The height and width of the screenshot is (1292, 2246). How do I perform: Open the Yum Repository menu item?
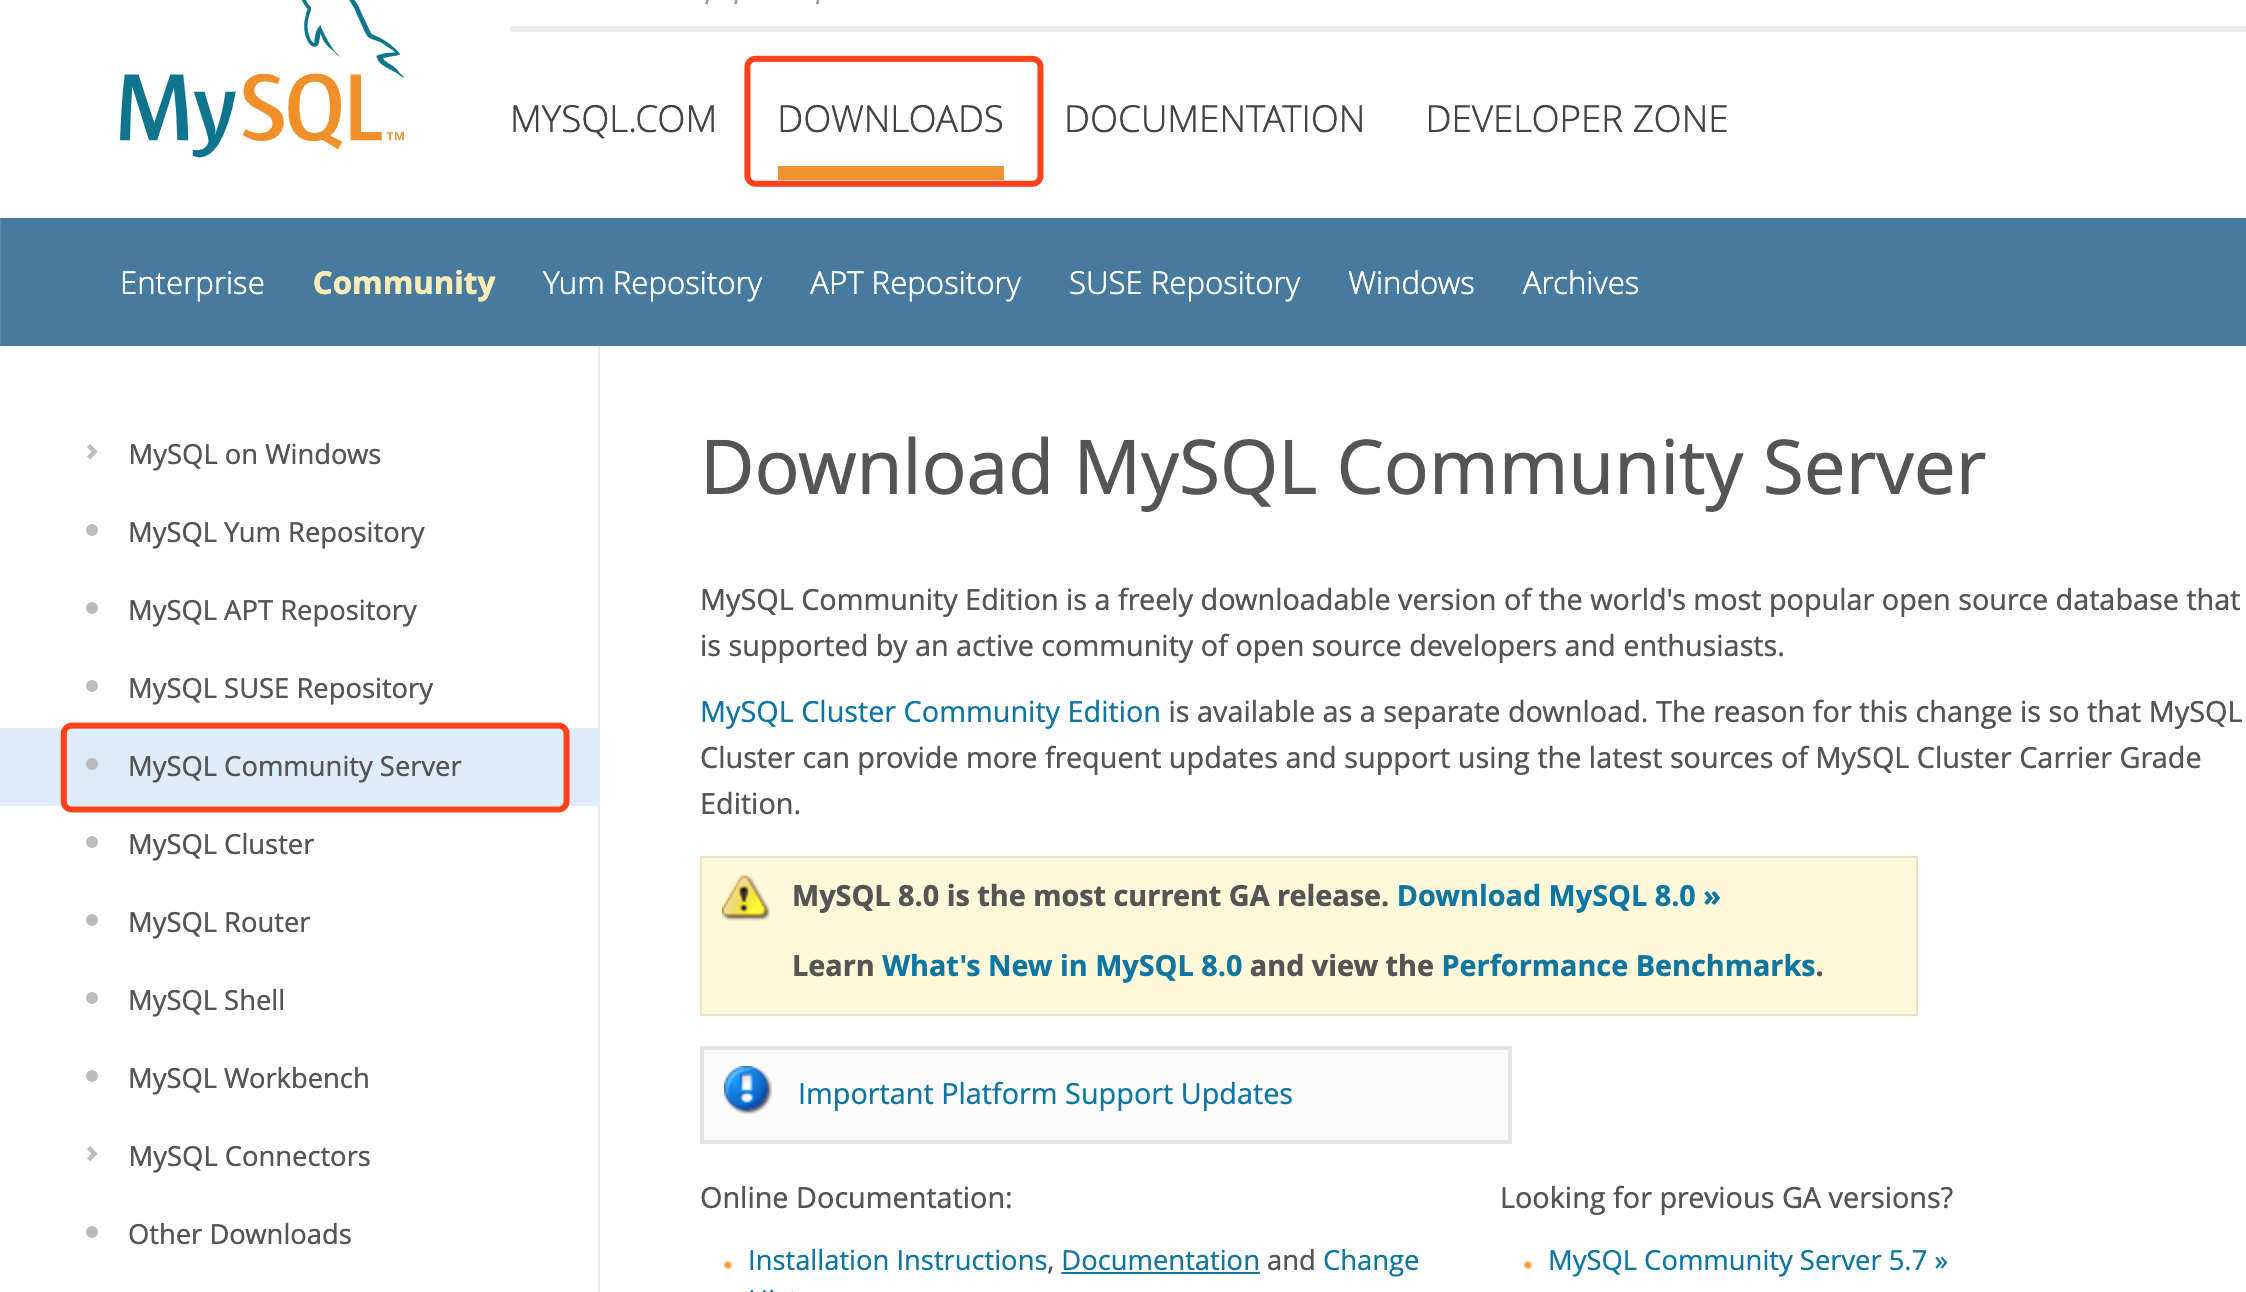652,283
